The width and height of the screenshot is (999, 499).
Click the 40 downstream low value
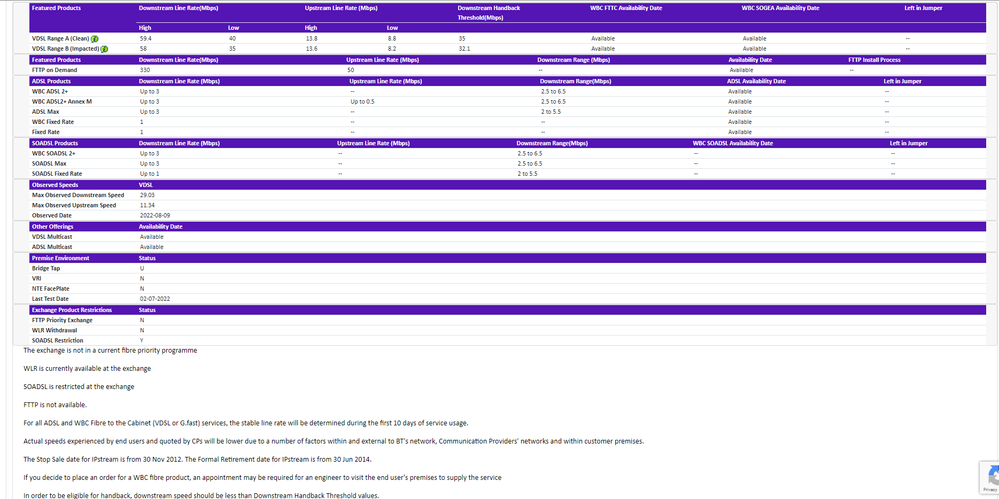tap(232, 39)
